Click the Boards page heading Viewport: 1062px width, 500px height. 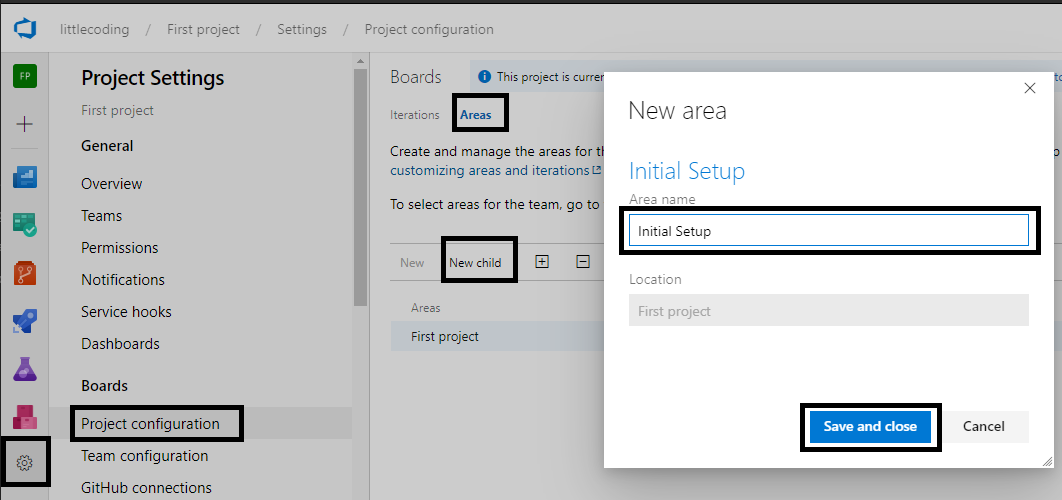(416, 77)
